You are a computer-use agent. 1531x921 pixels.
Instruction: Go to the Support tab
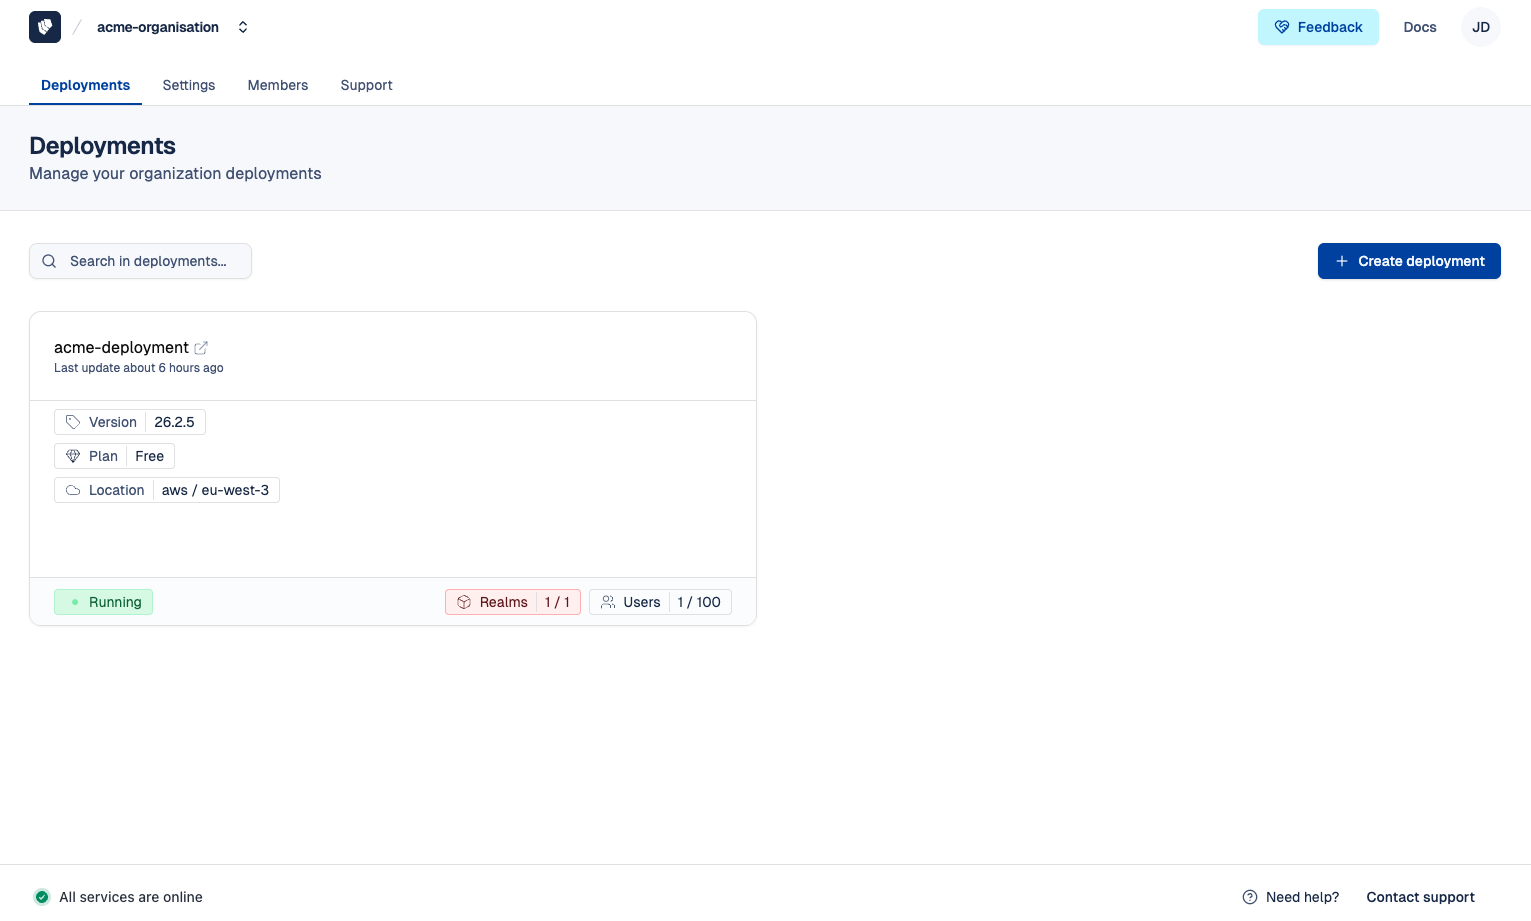pos(366,85)
